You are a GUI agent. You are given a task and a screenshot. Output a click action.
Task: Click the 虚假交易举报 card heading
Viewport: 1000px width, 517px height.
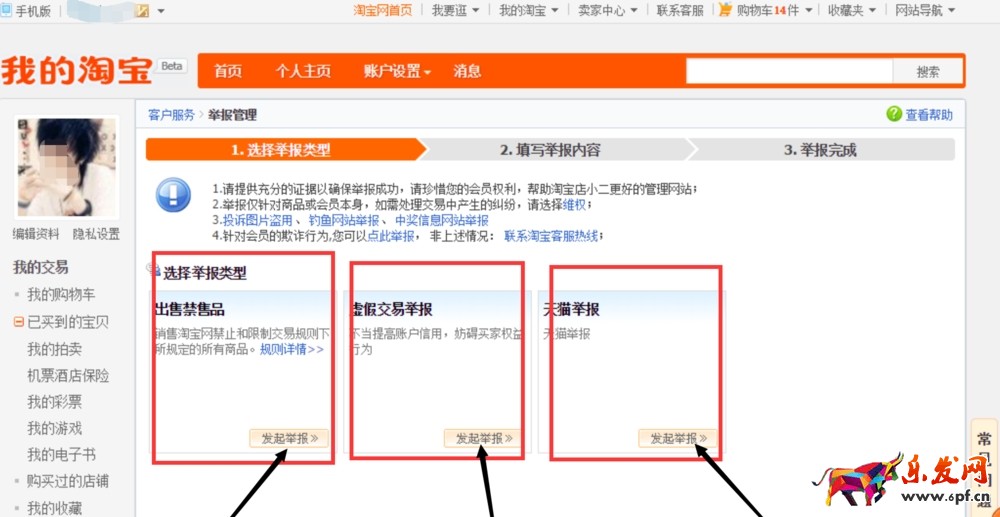[x=392, y=310]
